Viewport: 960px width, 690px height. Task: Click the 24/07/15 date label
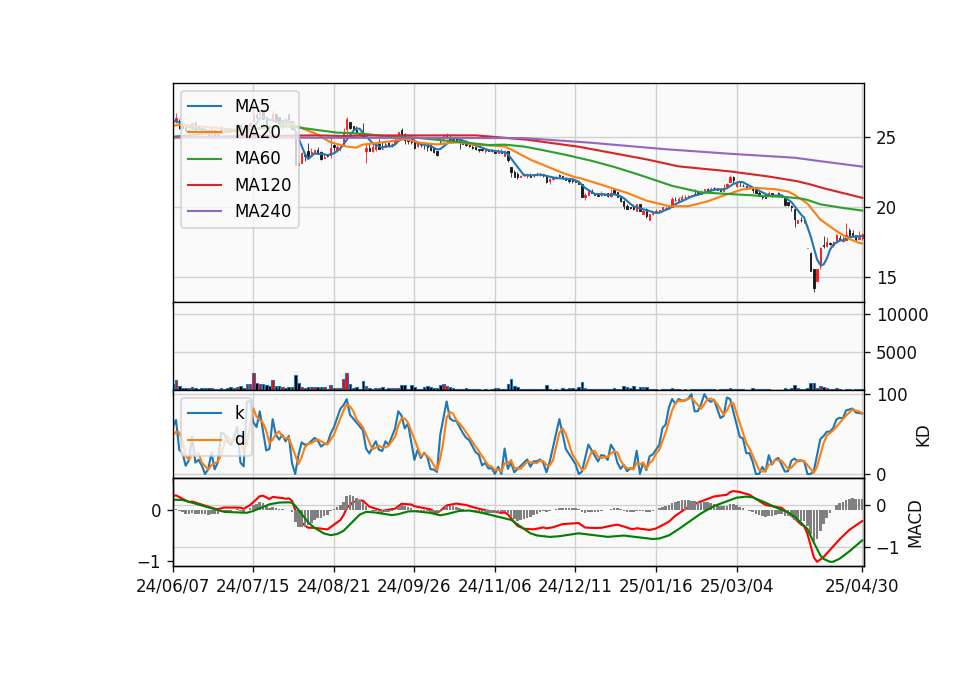click(253, 586)
